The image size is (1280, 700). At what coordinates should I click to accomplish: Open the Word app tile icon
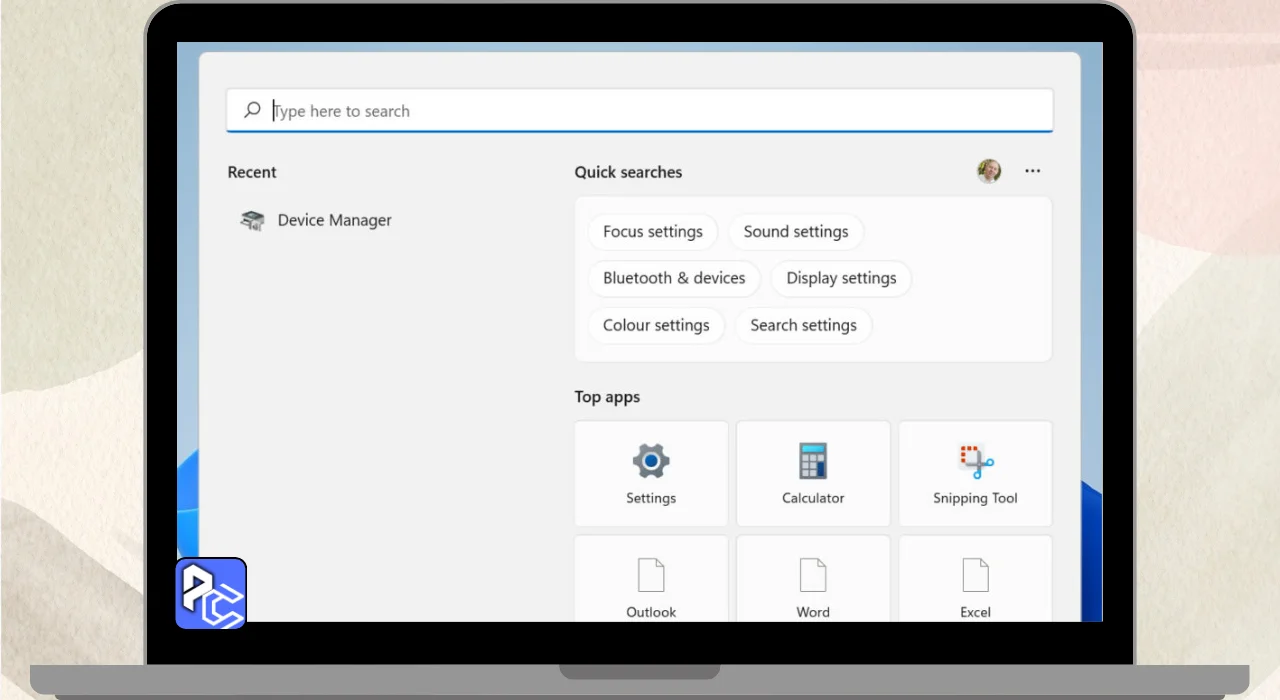coord(813,575)
